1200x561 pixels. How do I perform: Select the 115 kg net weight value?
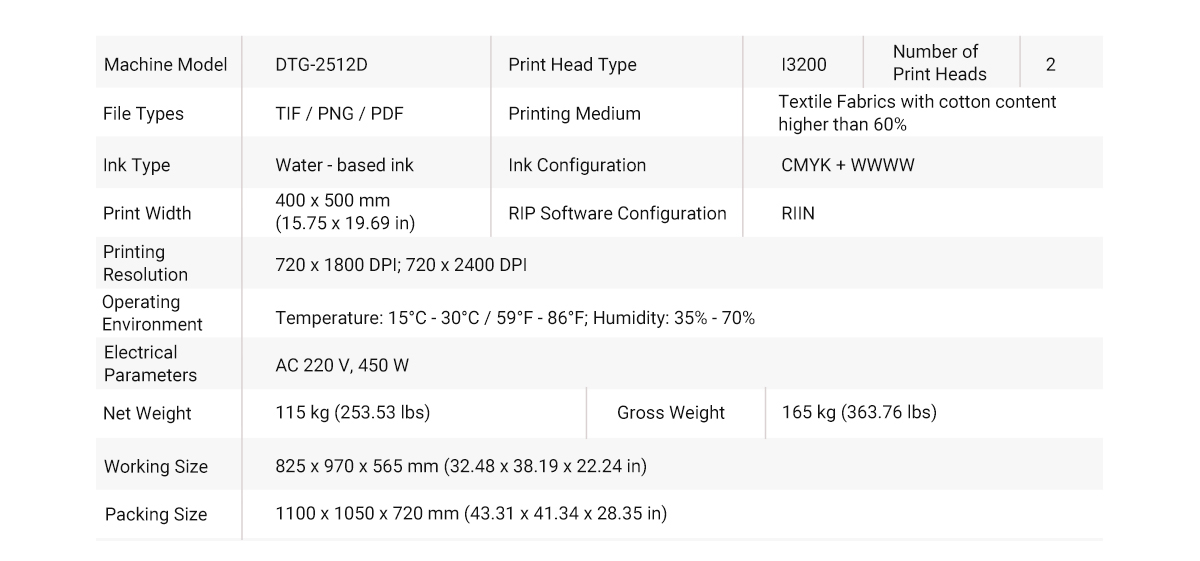353,412
